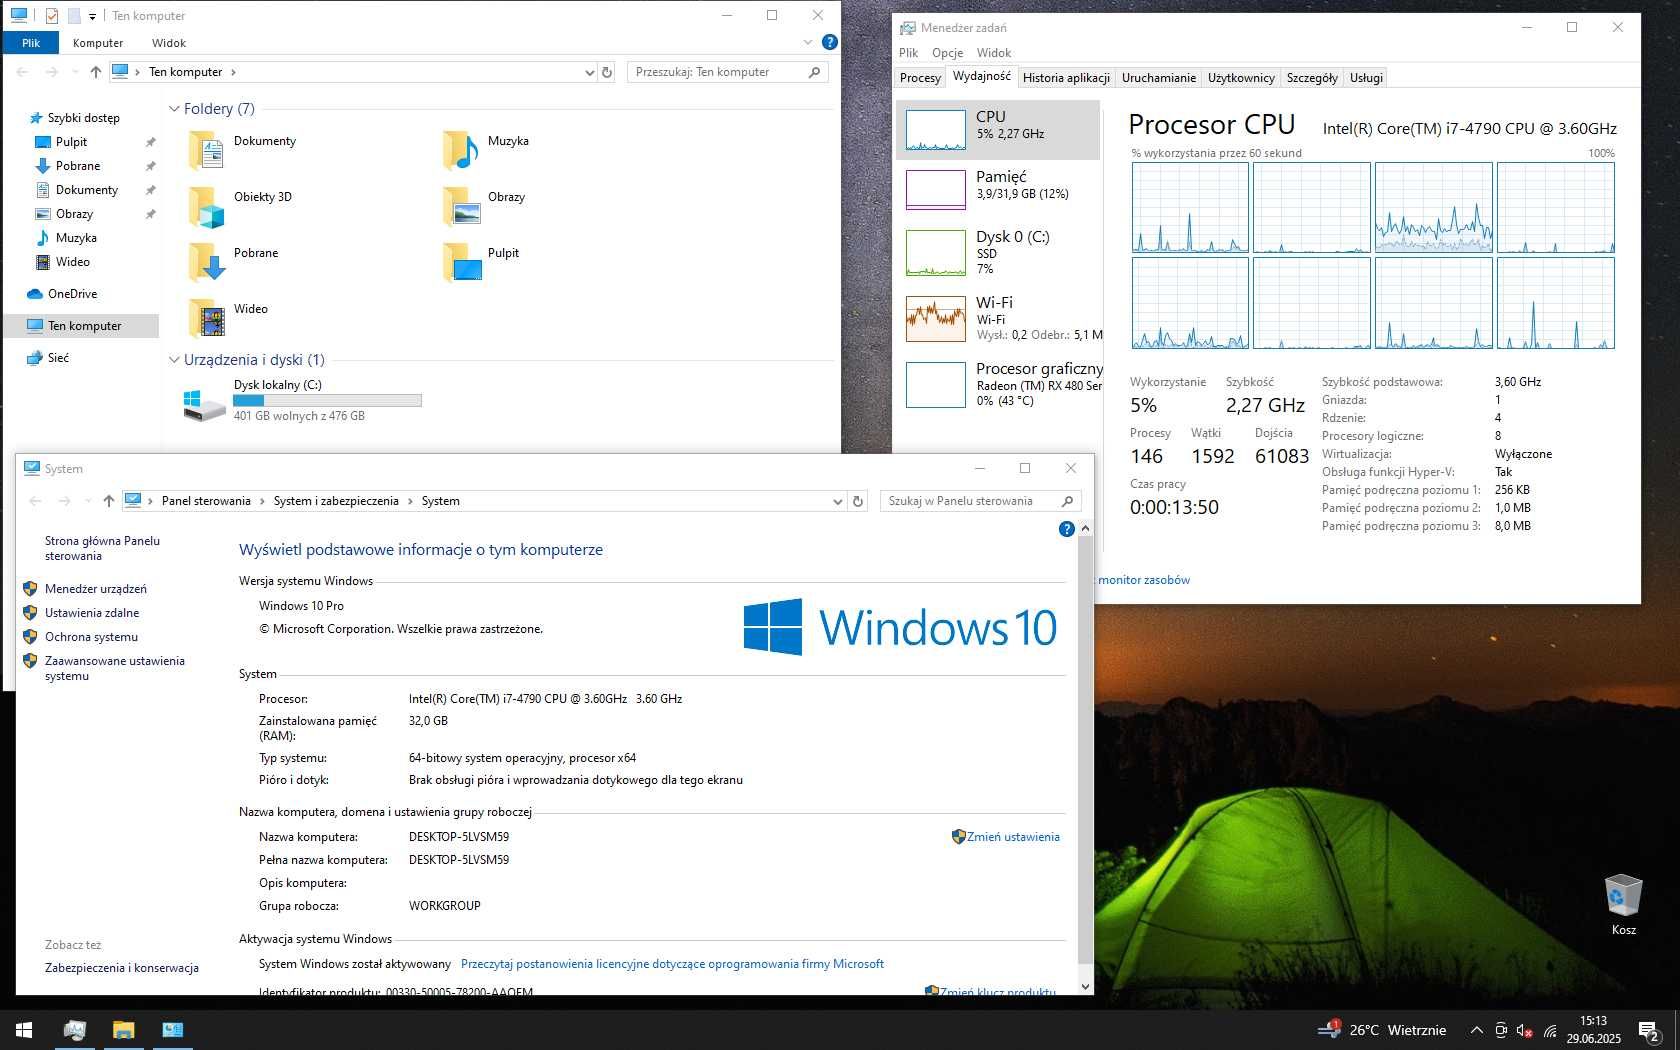
Task: Expand the Explorer ribbon chevron
Action: pos(807,42)
